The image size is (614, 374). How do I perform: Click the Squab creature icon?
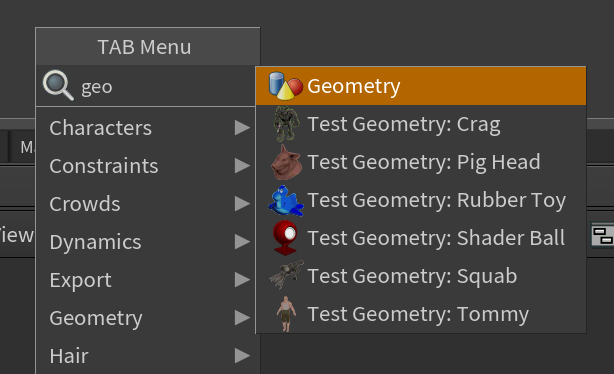[287, 275]
